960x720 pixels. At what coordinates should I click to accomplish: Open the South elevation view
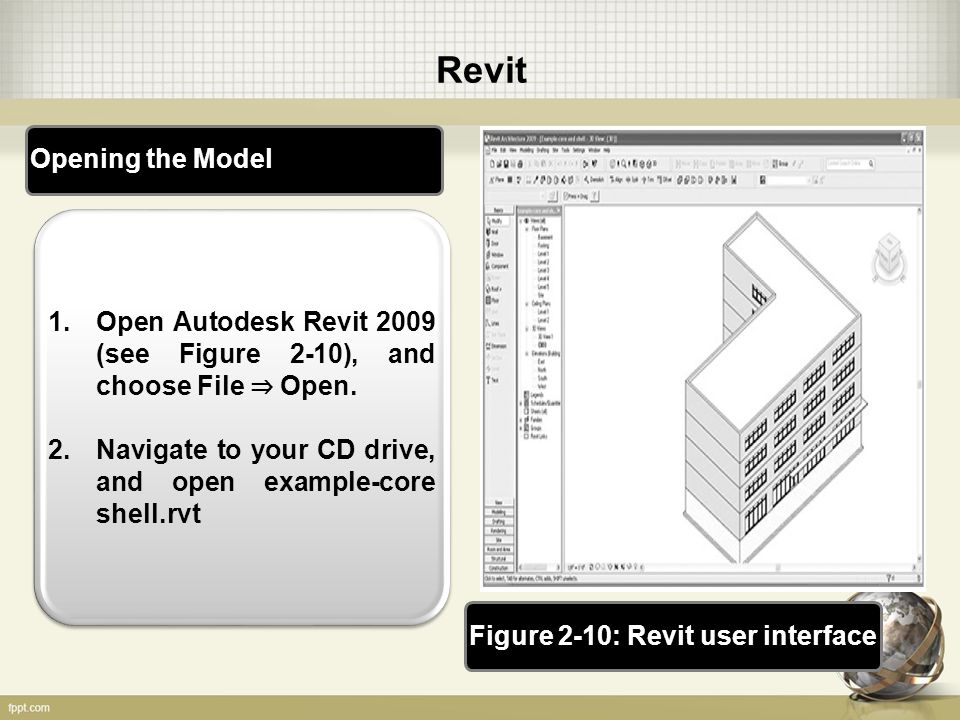pyautogui.click(x=541, y=378)
